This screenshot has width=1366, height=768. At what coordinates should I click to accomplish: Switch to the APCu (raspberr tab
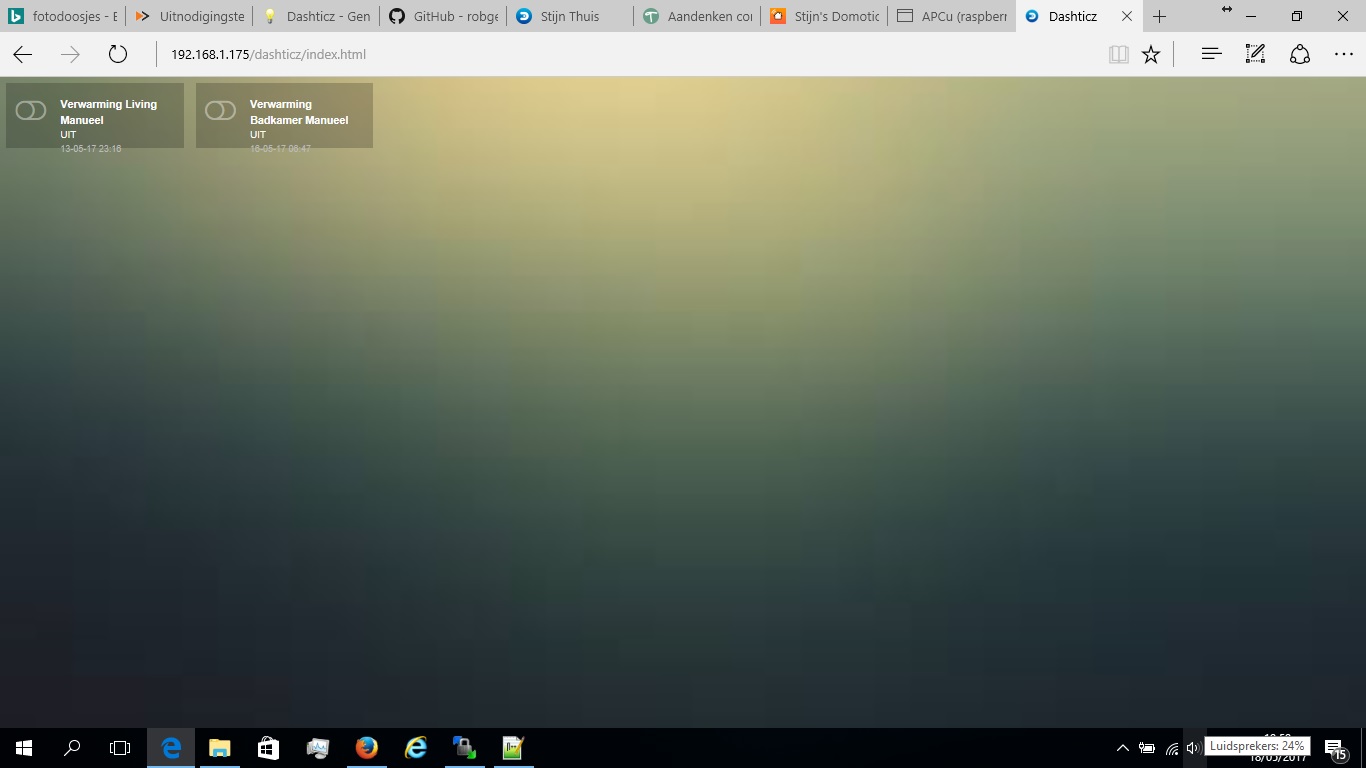click(951, 16)
